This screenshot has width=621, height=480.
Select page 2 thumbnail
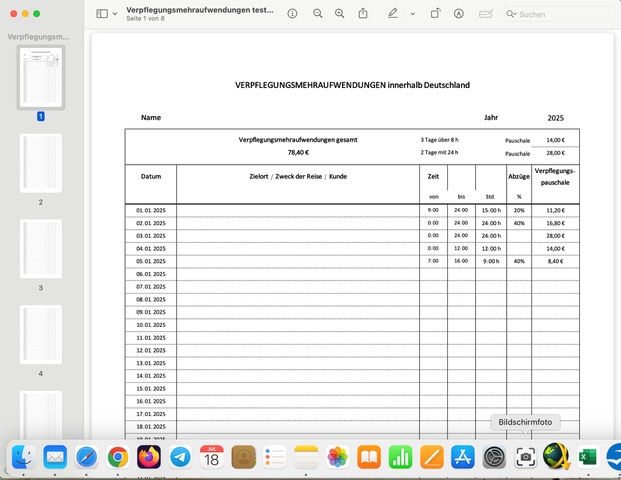[x=41, y=163]
